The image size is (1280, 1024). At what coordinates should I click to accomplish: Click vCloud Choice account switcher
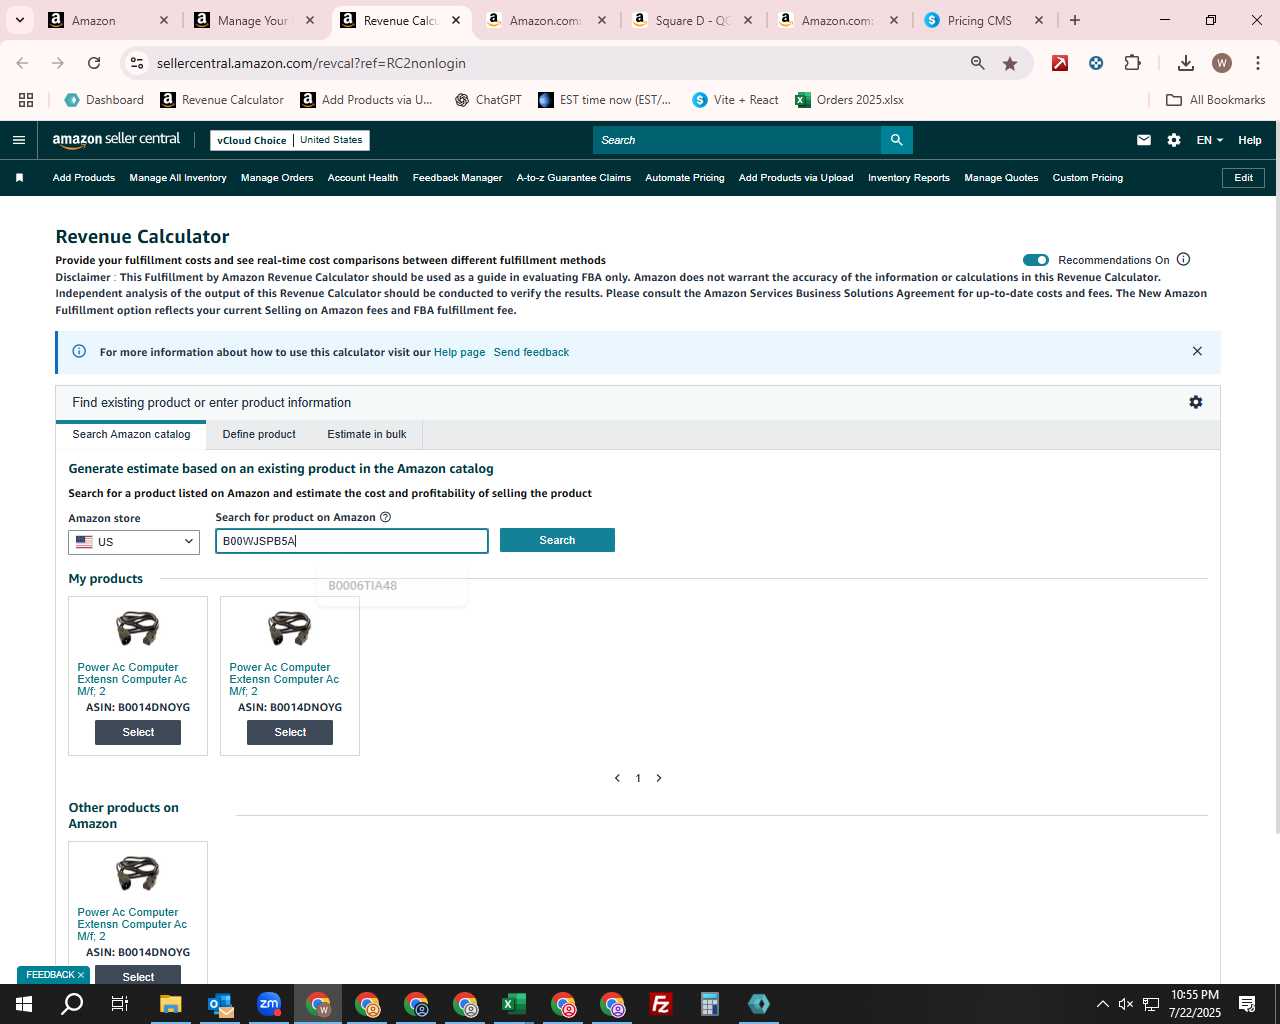290,140
